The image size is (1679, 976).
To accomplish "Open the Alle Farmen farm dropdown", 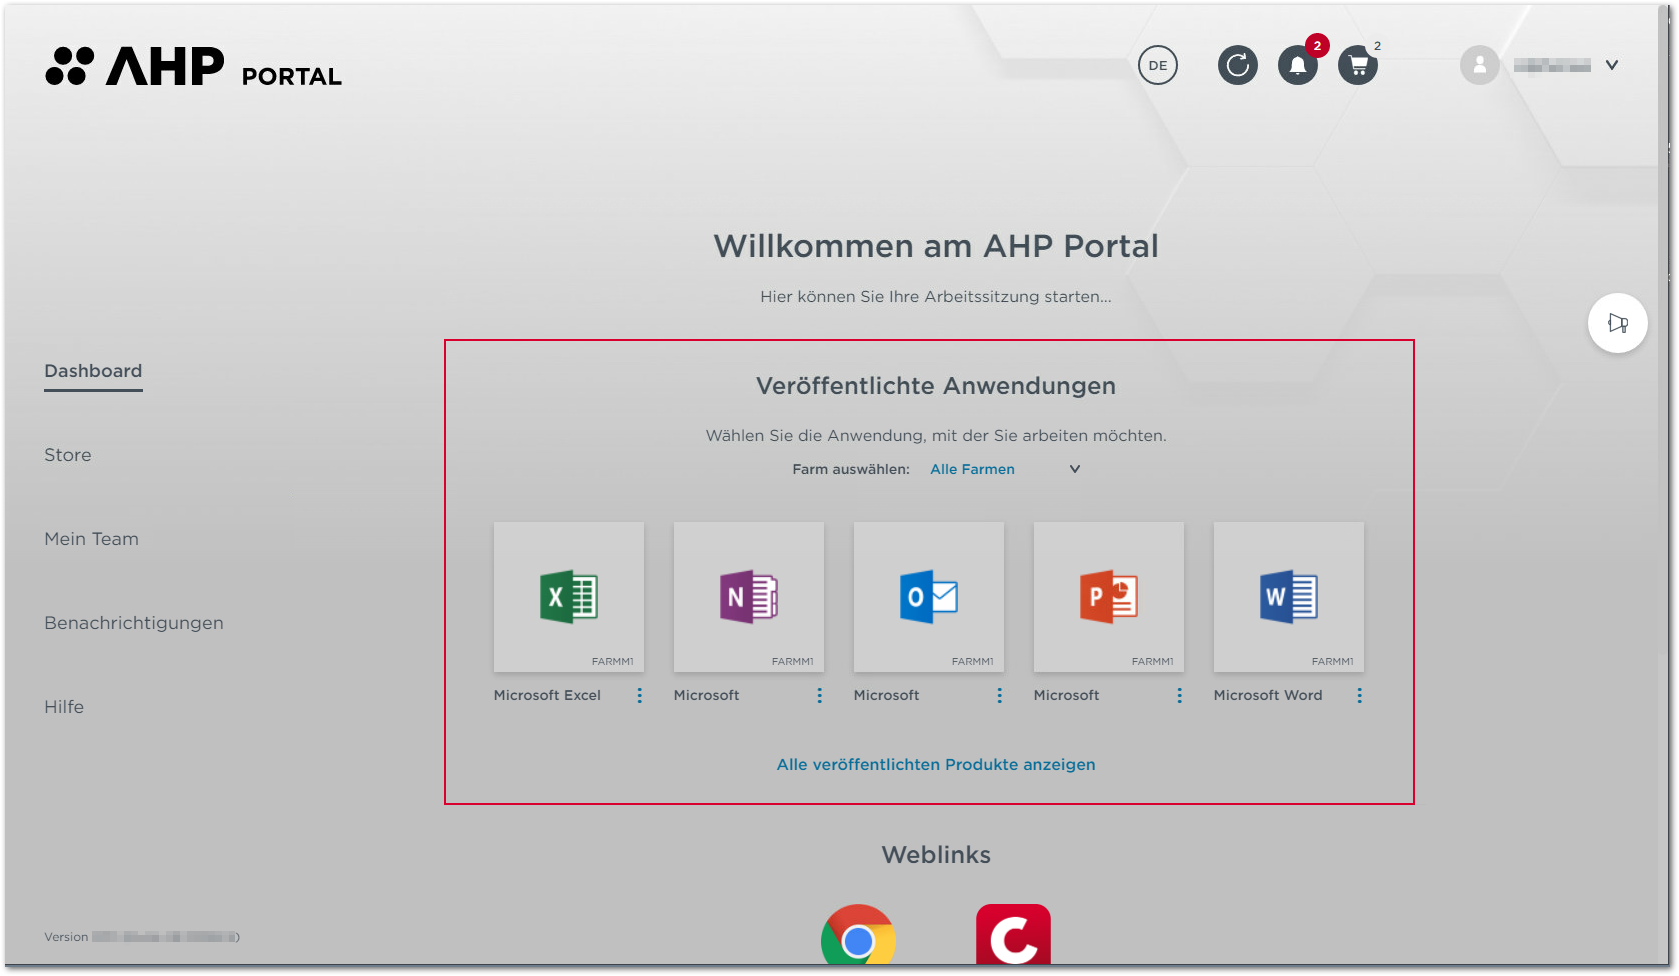I will [1005, 469].
